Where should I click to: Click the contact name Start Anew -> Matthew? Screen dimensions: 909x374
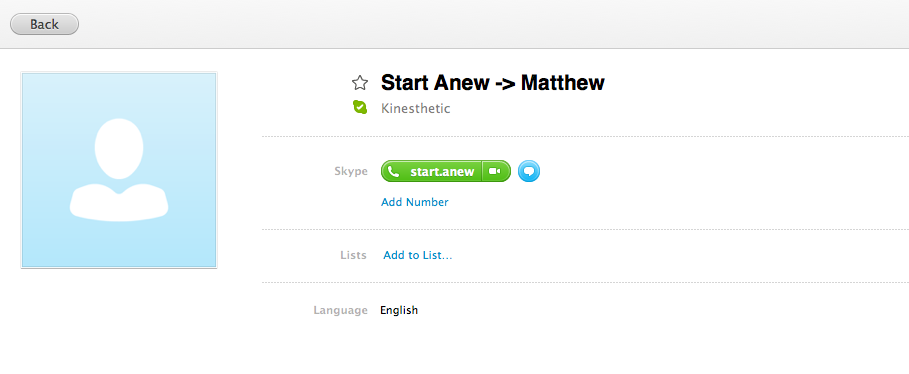[x=493, y=83]
